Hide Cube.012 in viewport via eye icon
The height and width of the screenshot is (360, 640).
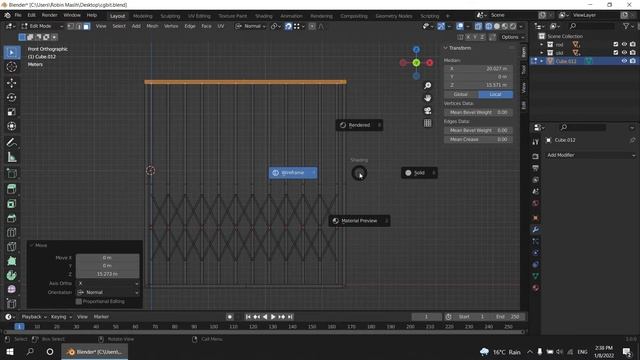pyautogui.click(x=624, y=61)
